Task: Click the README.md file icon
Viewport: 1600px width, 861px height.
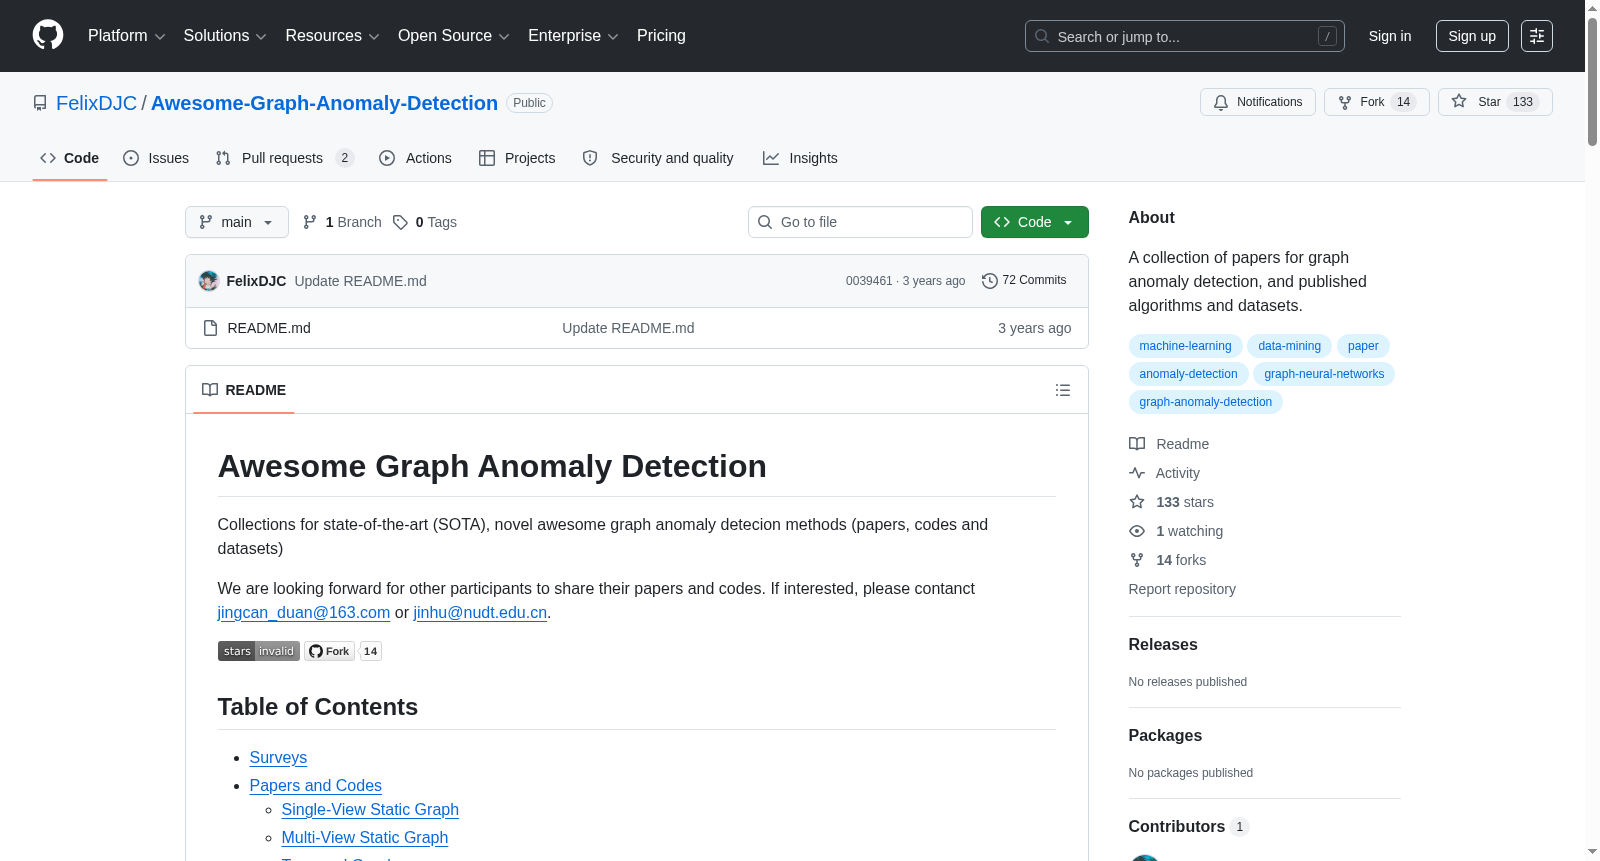Action: (210, 328)
